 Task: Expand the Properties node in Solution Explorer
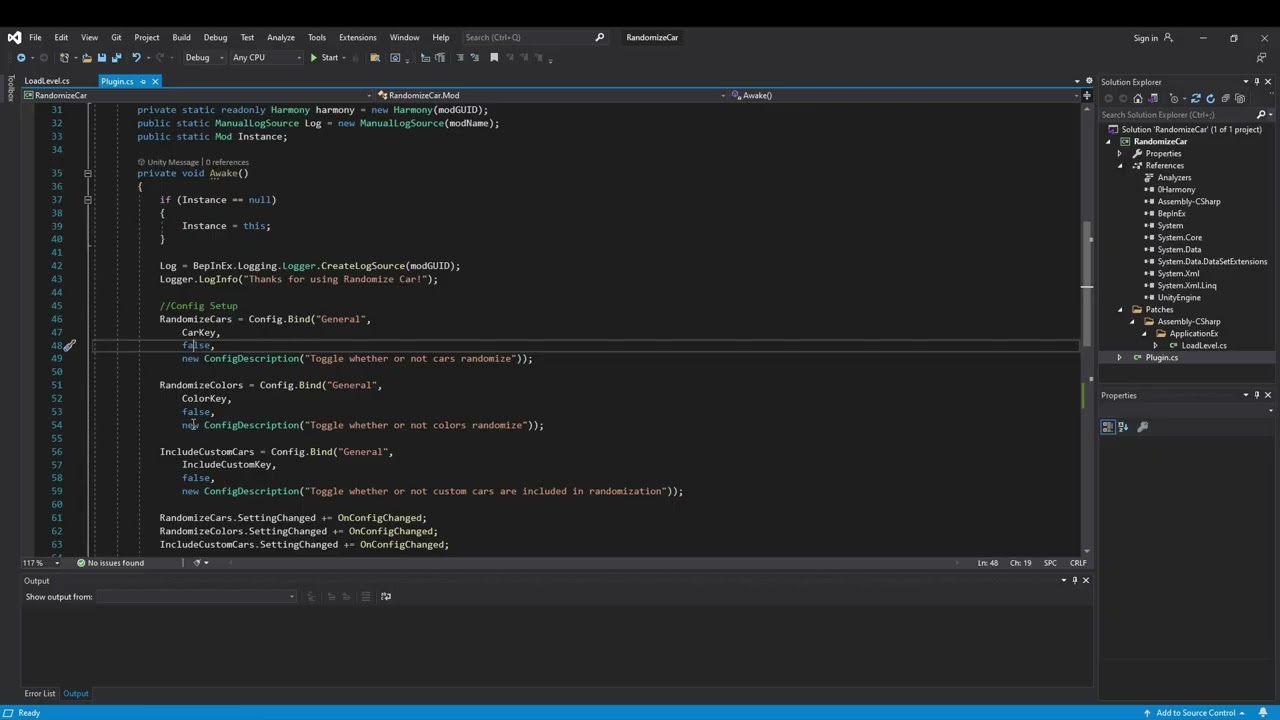[x=1120, y=154]
